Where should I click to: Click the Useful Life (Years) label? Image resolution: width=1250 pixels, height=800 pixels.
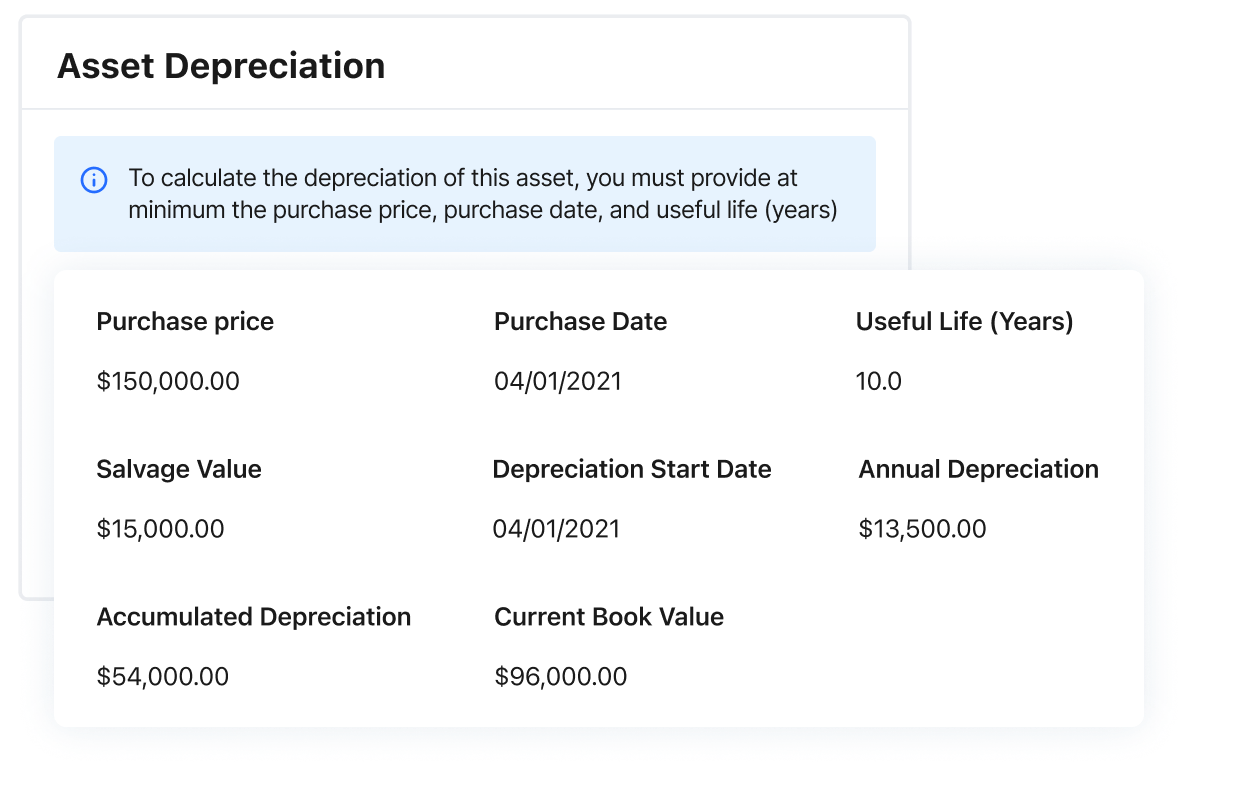(965, 322)
